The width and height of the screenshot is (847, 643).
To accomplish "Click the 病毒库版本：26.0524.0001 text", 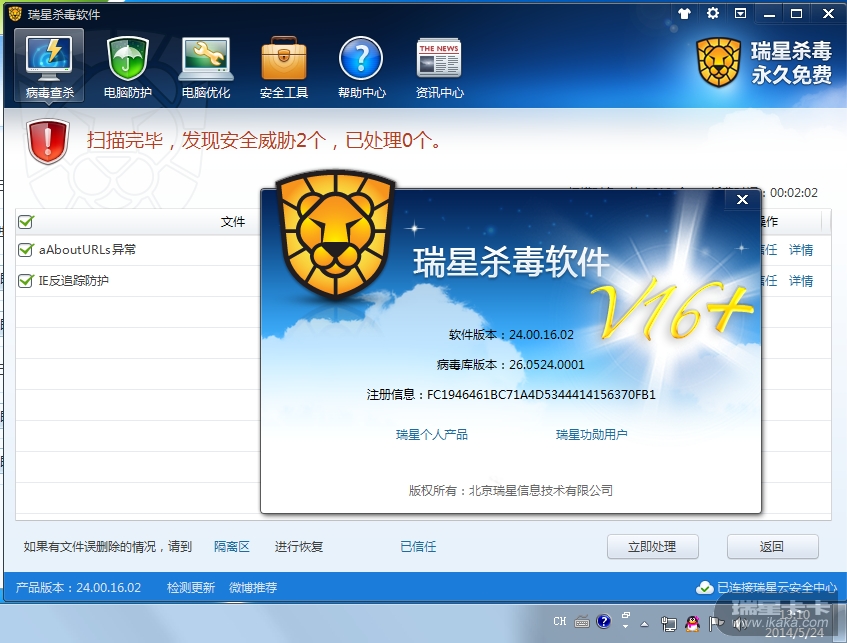I will click(x=510, y=365).
